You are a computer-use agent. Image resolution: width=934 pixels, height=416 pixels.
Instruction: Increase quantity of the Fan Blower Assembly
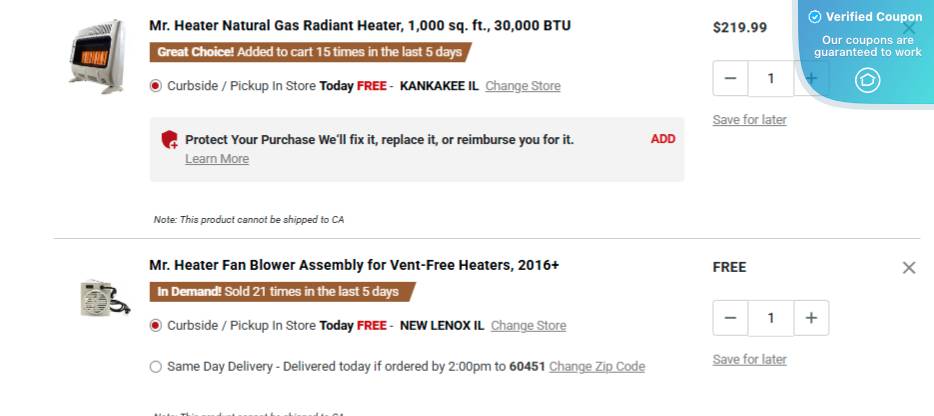pos(811,318)
